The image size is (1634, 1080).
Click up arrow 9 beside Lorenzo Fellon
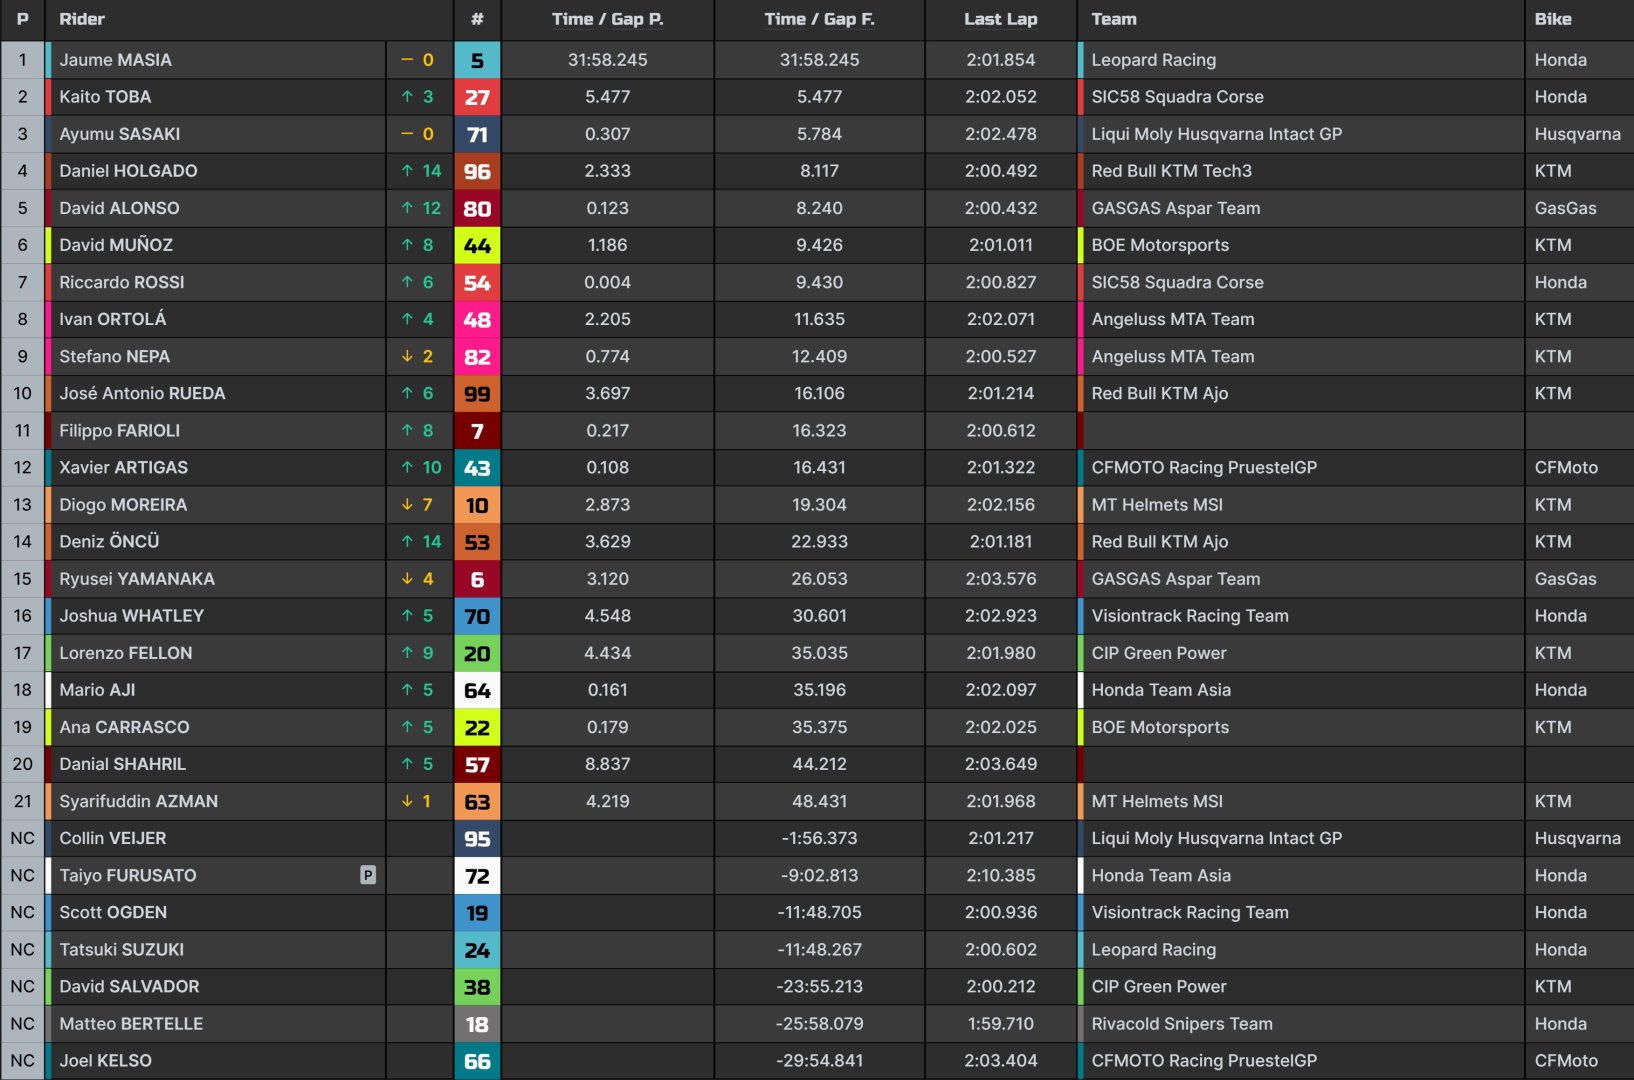[x=417, y=653]
